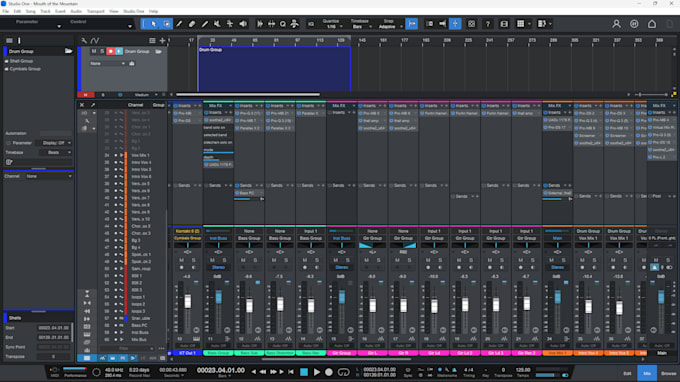Viewport: 680px width, 382px height.
Task: Open the Parameter dropdown arrow
Action: pos(59,27)
